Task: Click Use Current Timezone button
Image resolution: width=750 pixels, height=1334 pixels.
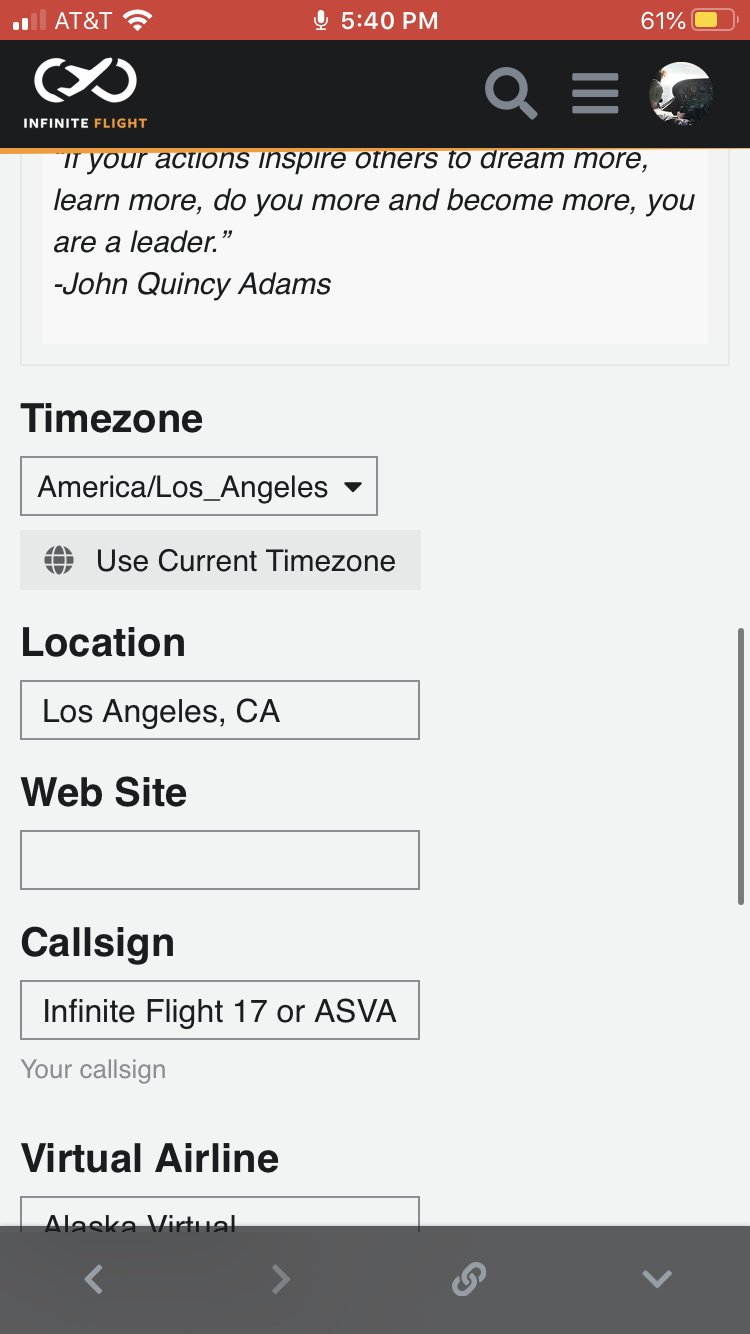Action: click(x=220, y=560)
